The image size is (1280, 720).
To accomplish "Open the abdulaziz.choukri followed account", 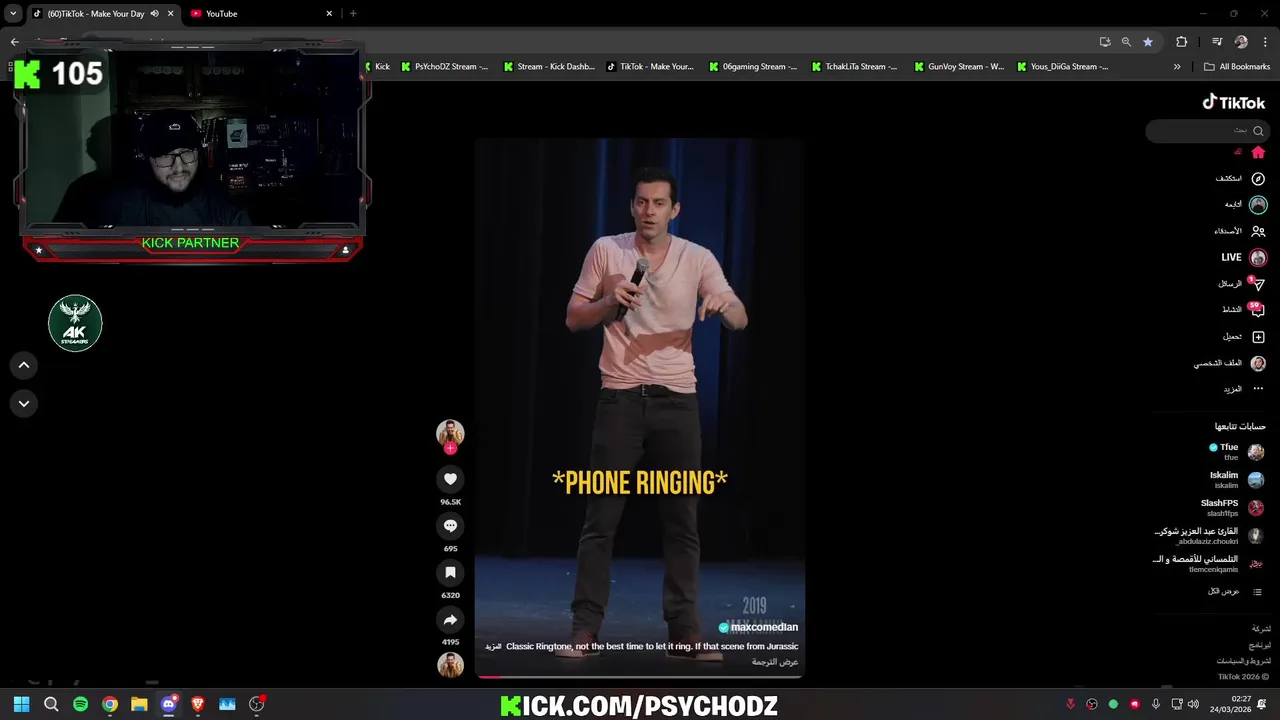I will tap(1210, 535).
